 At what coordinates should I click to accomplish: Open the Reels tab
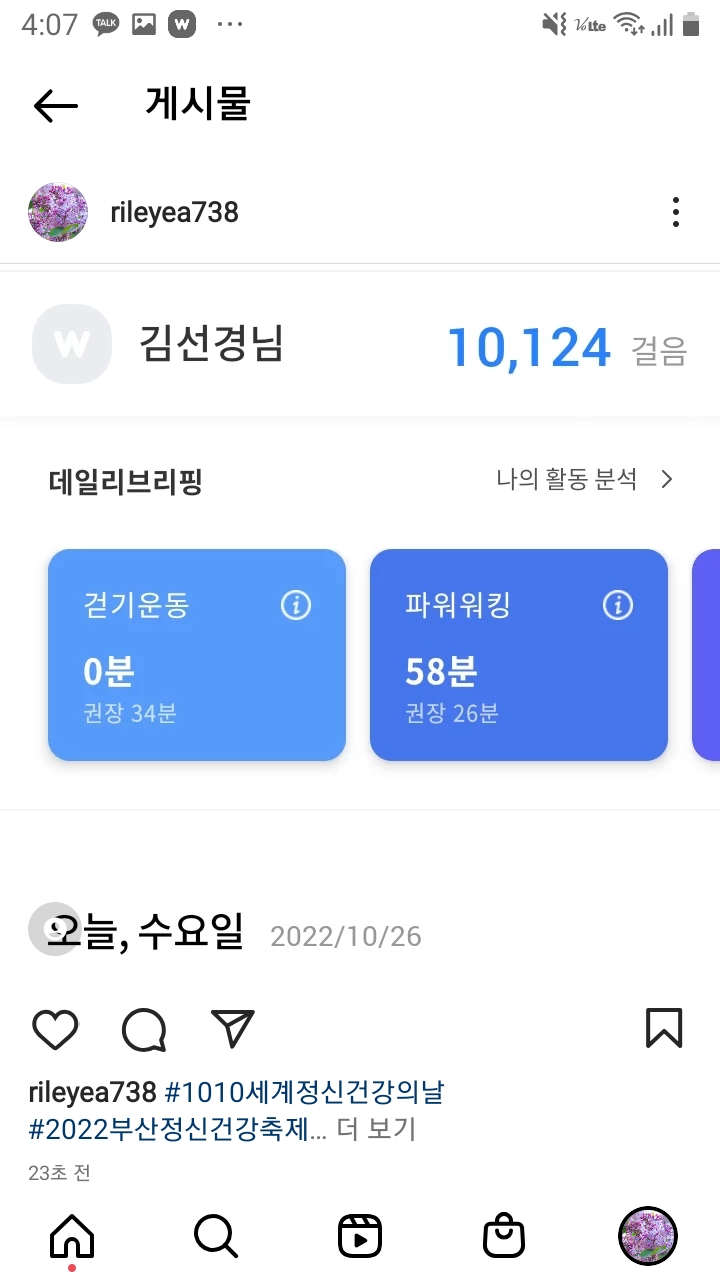pyautogui.click(x=360, y=1236)
